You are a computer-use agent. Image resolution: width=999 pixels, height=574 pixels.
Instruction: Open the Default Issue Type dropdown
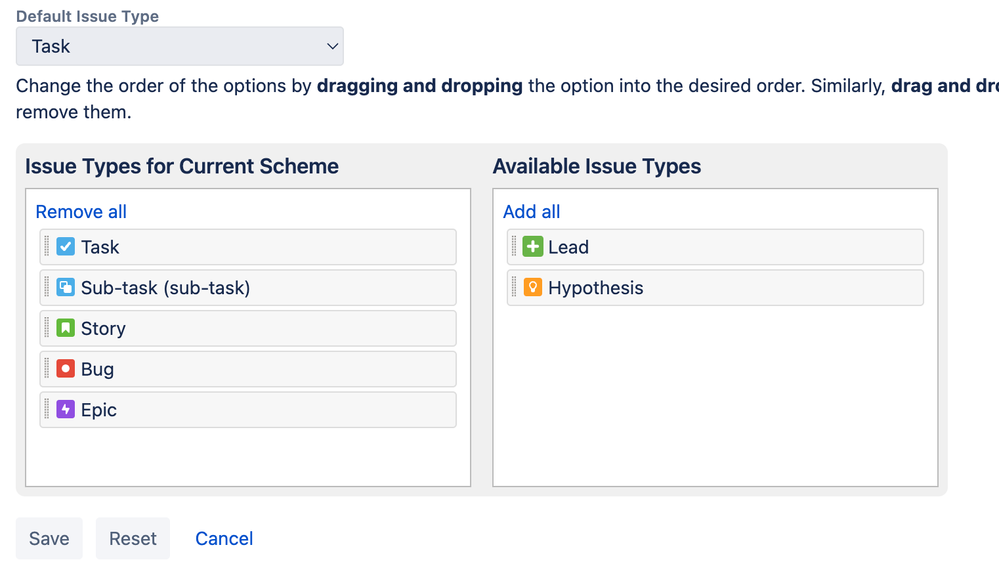tap(180, 46)
